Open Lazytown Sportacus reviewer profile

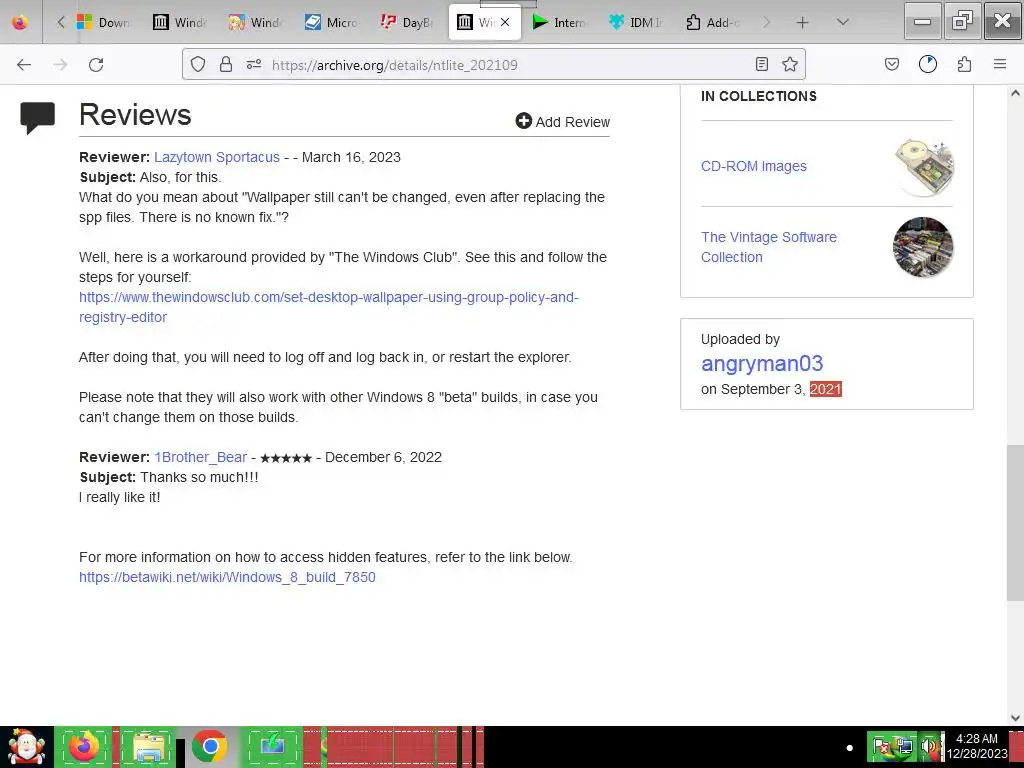pos(217,157)
